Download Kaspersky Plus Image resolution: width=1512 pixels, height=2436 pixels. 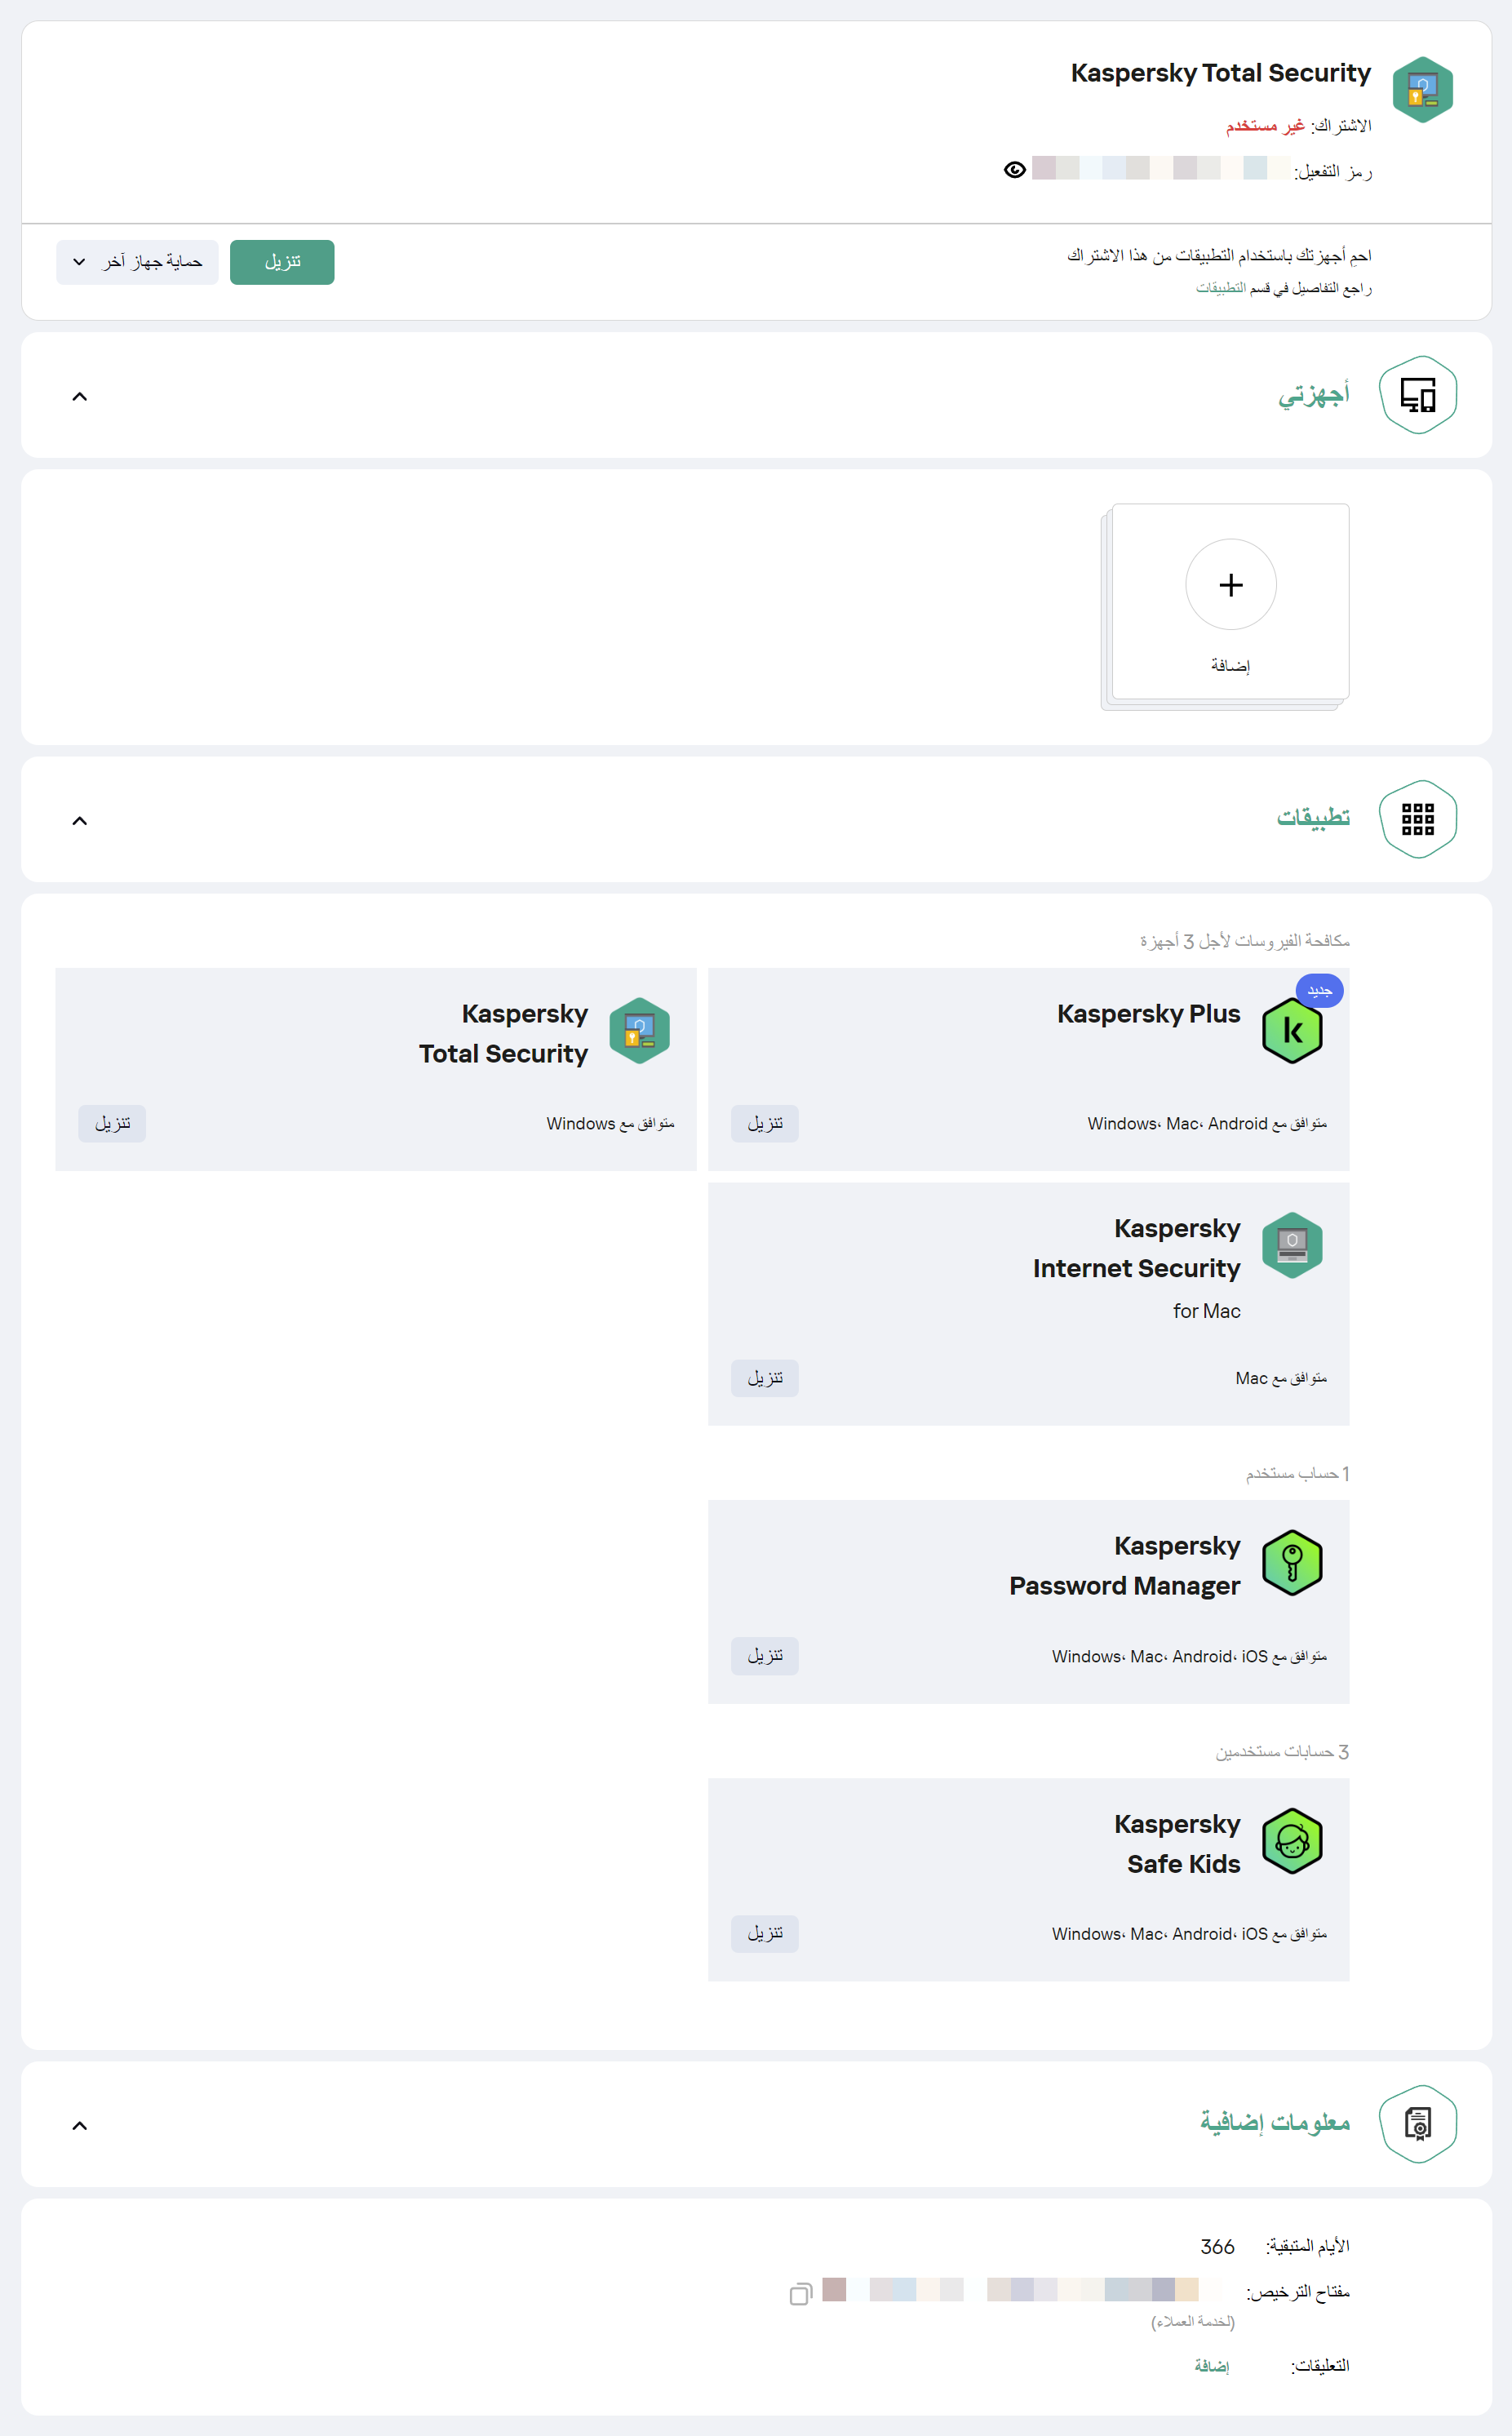[764, 1124]
